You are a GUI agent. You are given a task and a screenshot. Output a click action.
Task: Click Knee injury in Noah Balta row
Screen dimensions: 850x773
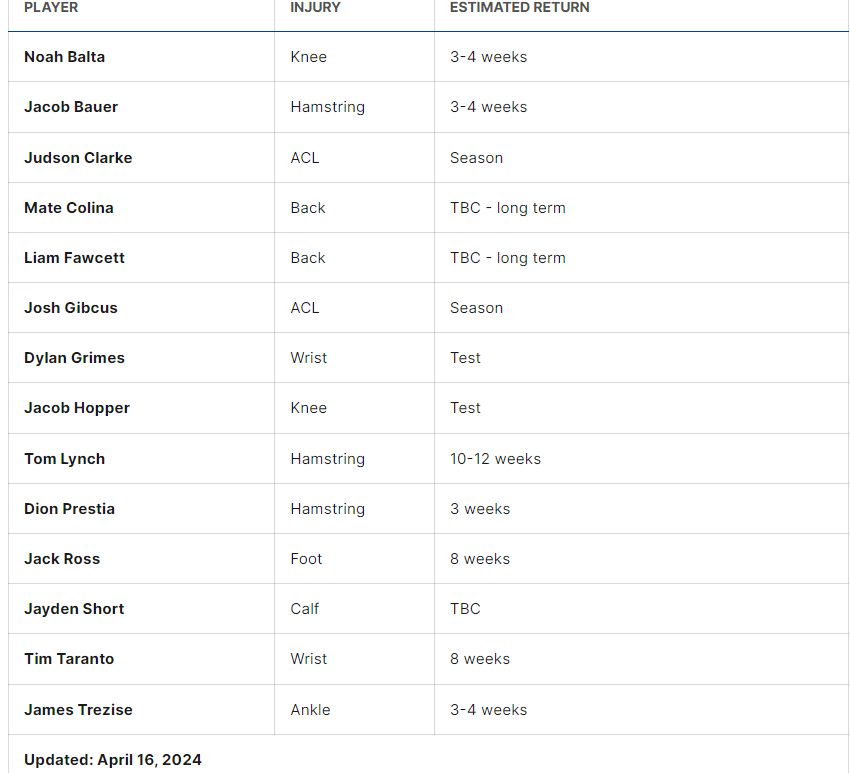[x=308, y=57]
